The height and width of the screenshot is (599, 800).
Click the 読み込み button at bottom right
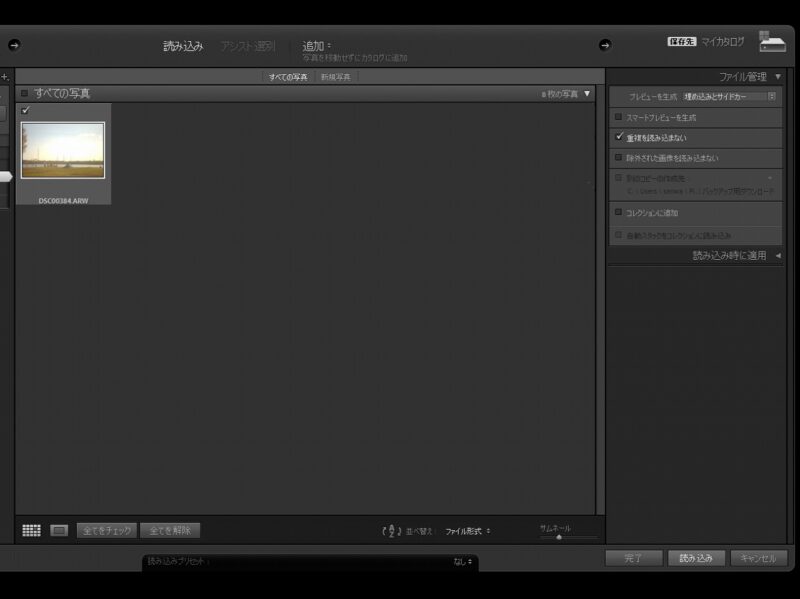coord(696,558)
